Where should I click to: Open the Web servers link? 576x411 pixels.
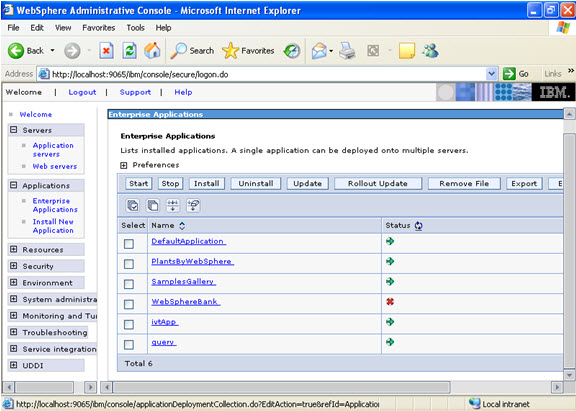[55, 166]
